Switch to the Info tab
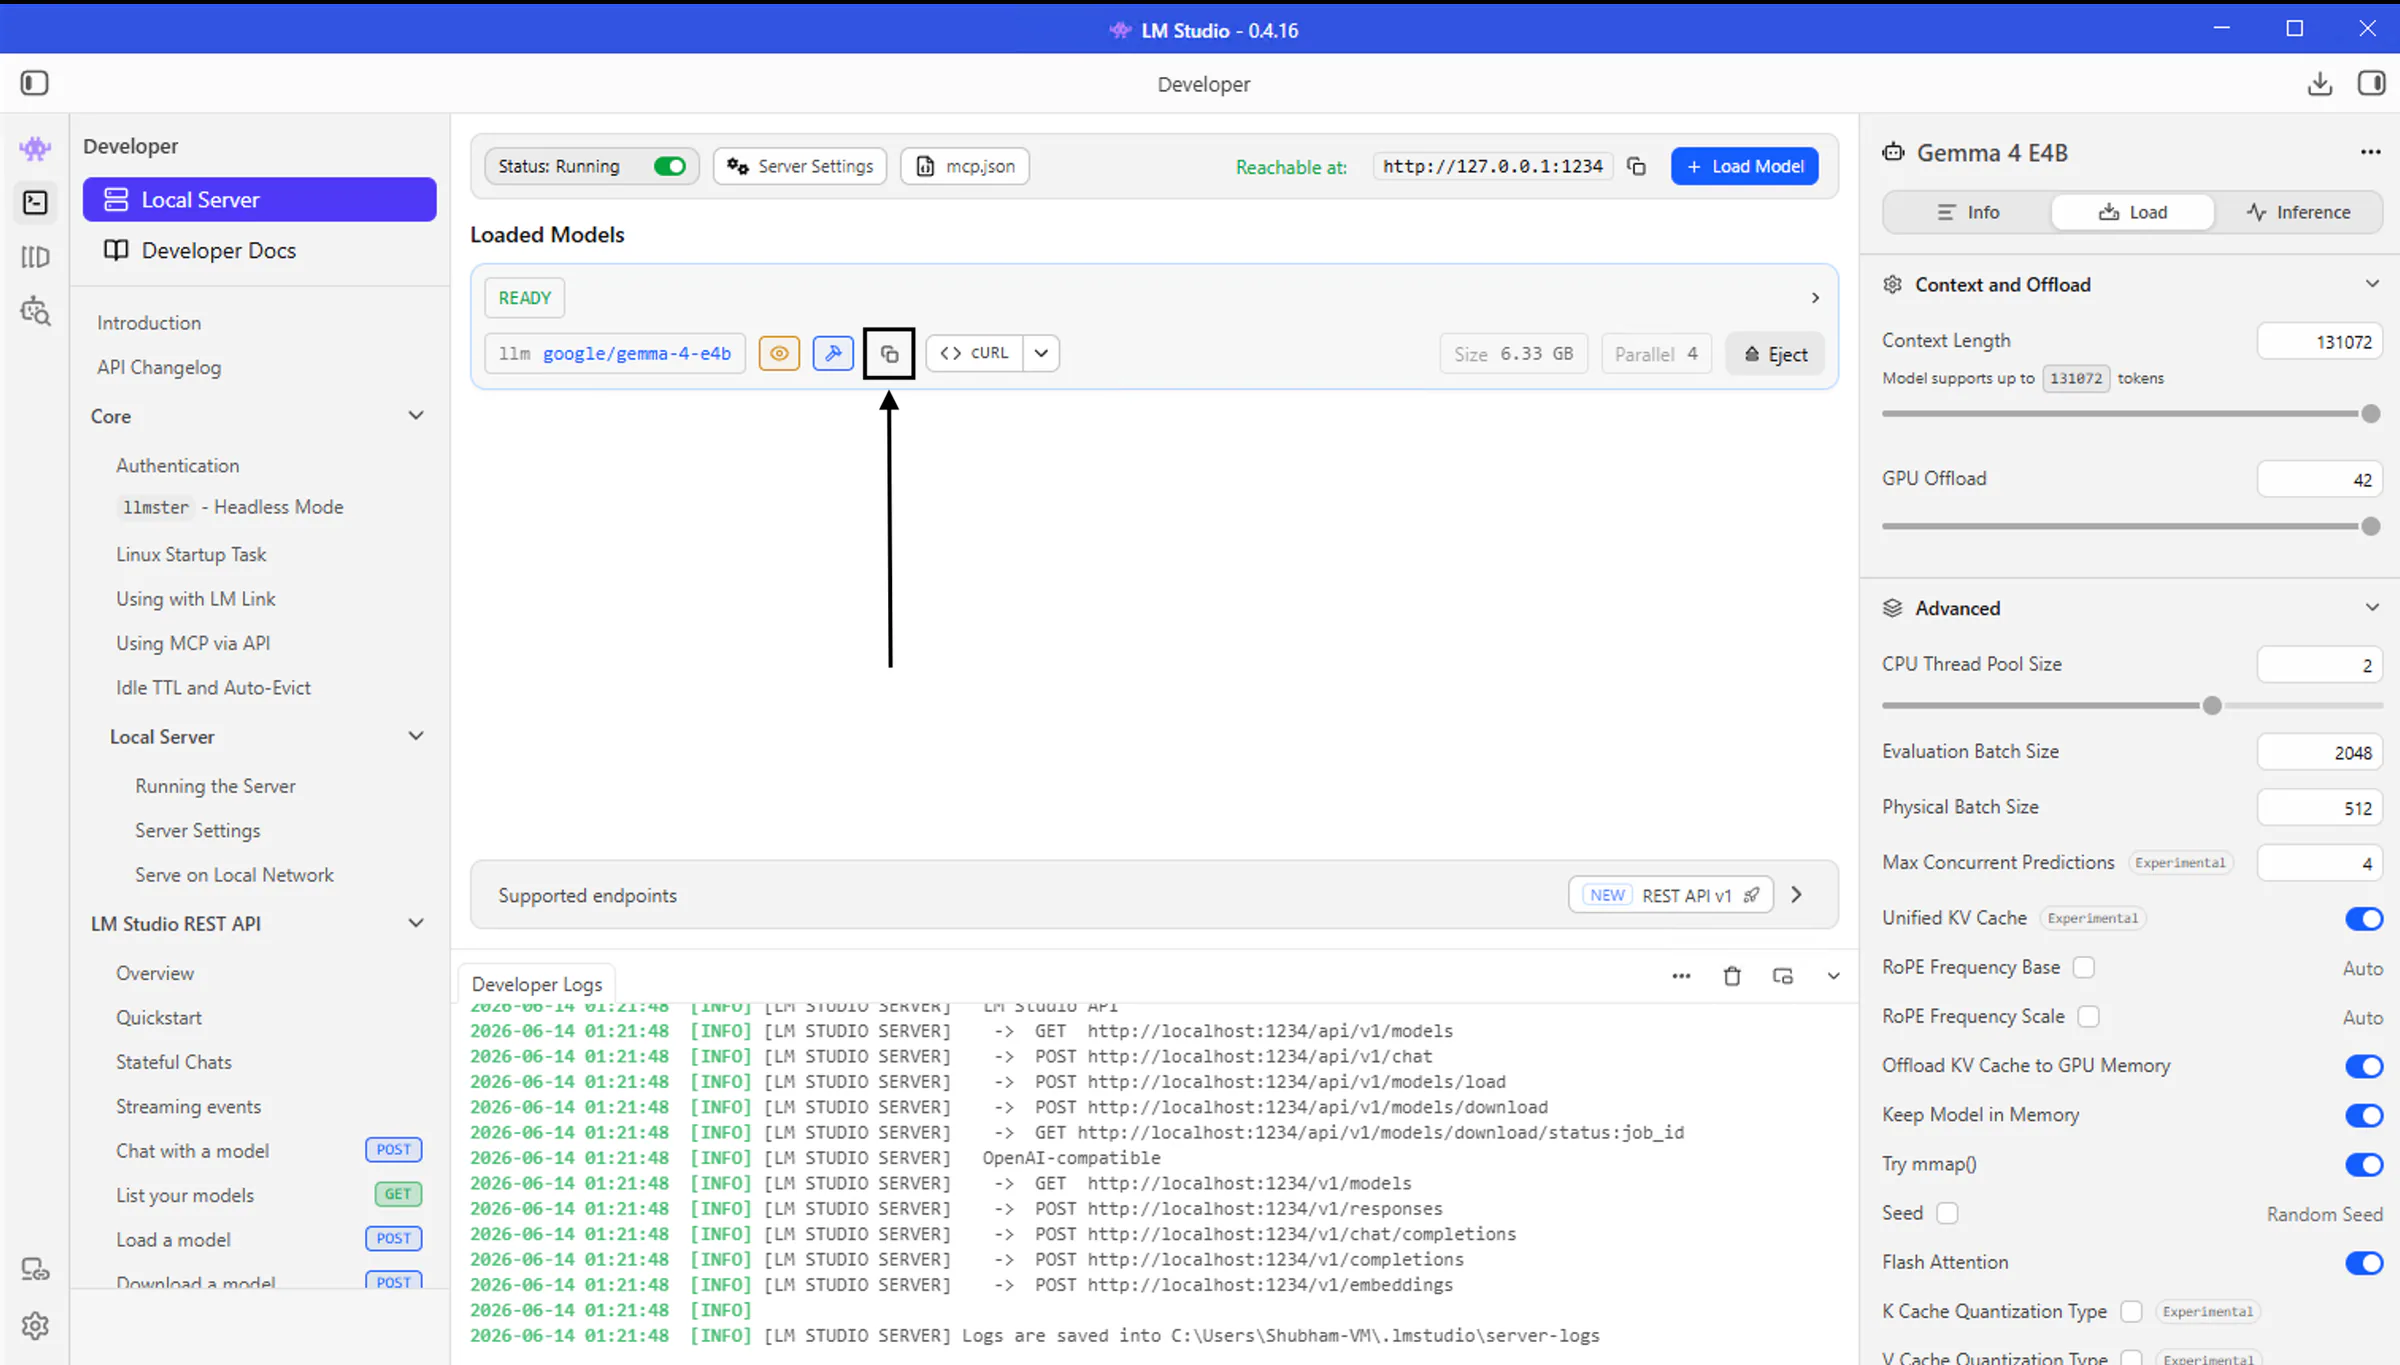 pos(1967,212)
